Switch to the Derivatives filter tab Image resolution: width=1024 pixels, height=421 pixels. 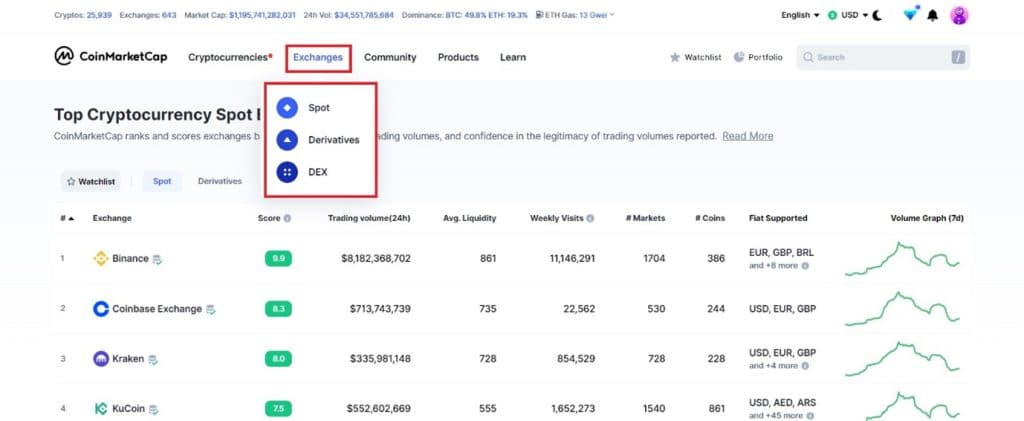(x=219, y=181)
